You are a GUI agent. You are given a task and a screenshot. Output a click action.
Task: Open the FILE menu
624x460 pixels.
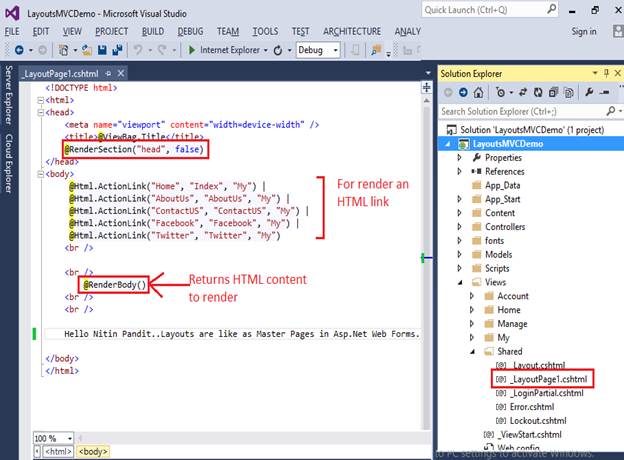coord(12,31)
